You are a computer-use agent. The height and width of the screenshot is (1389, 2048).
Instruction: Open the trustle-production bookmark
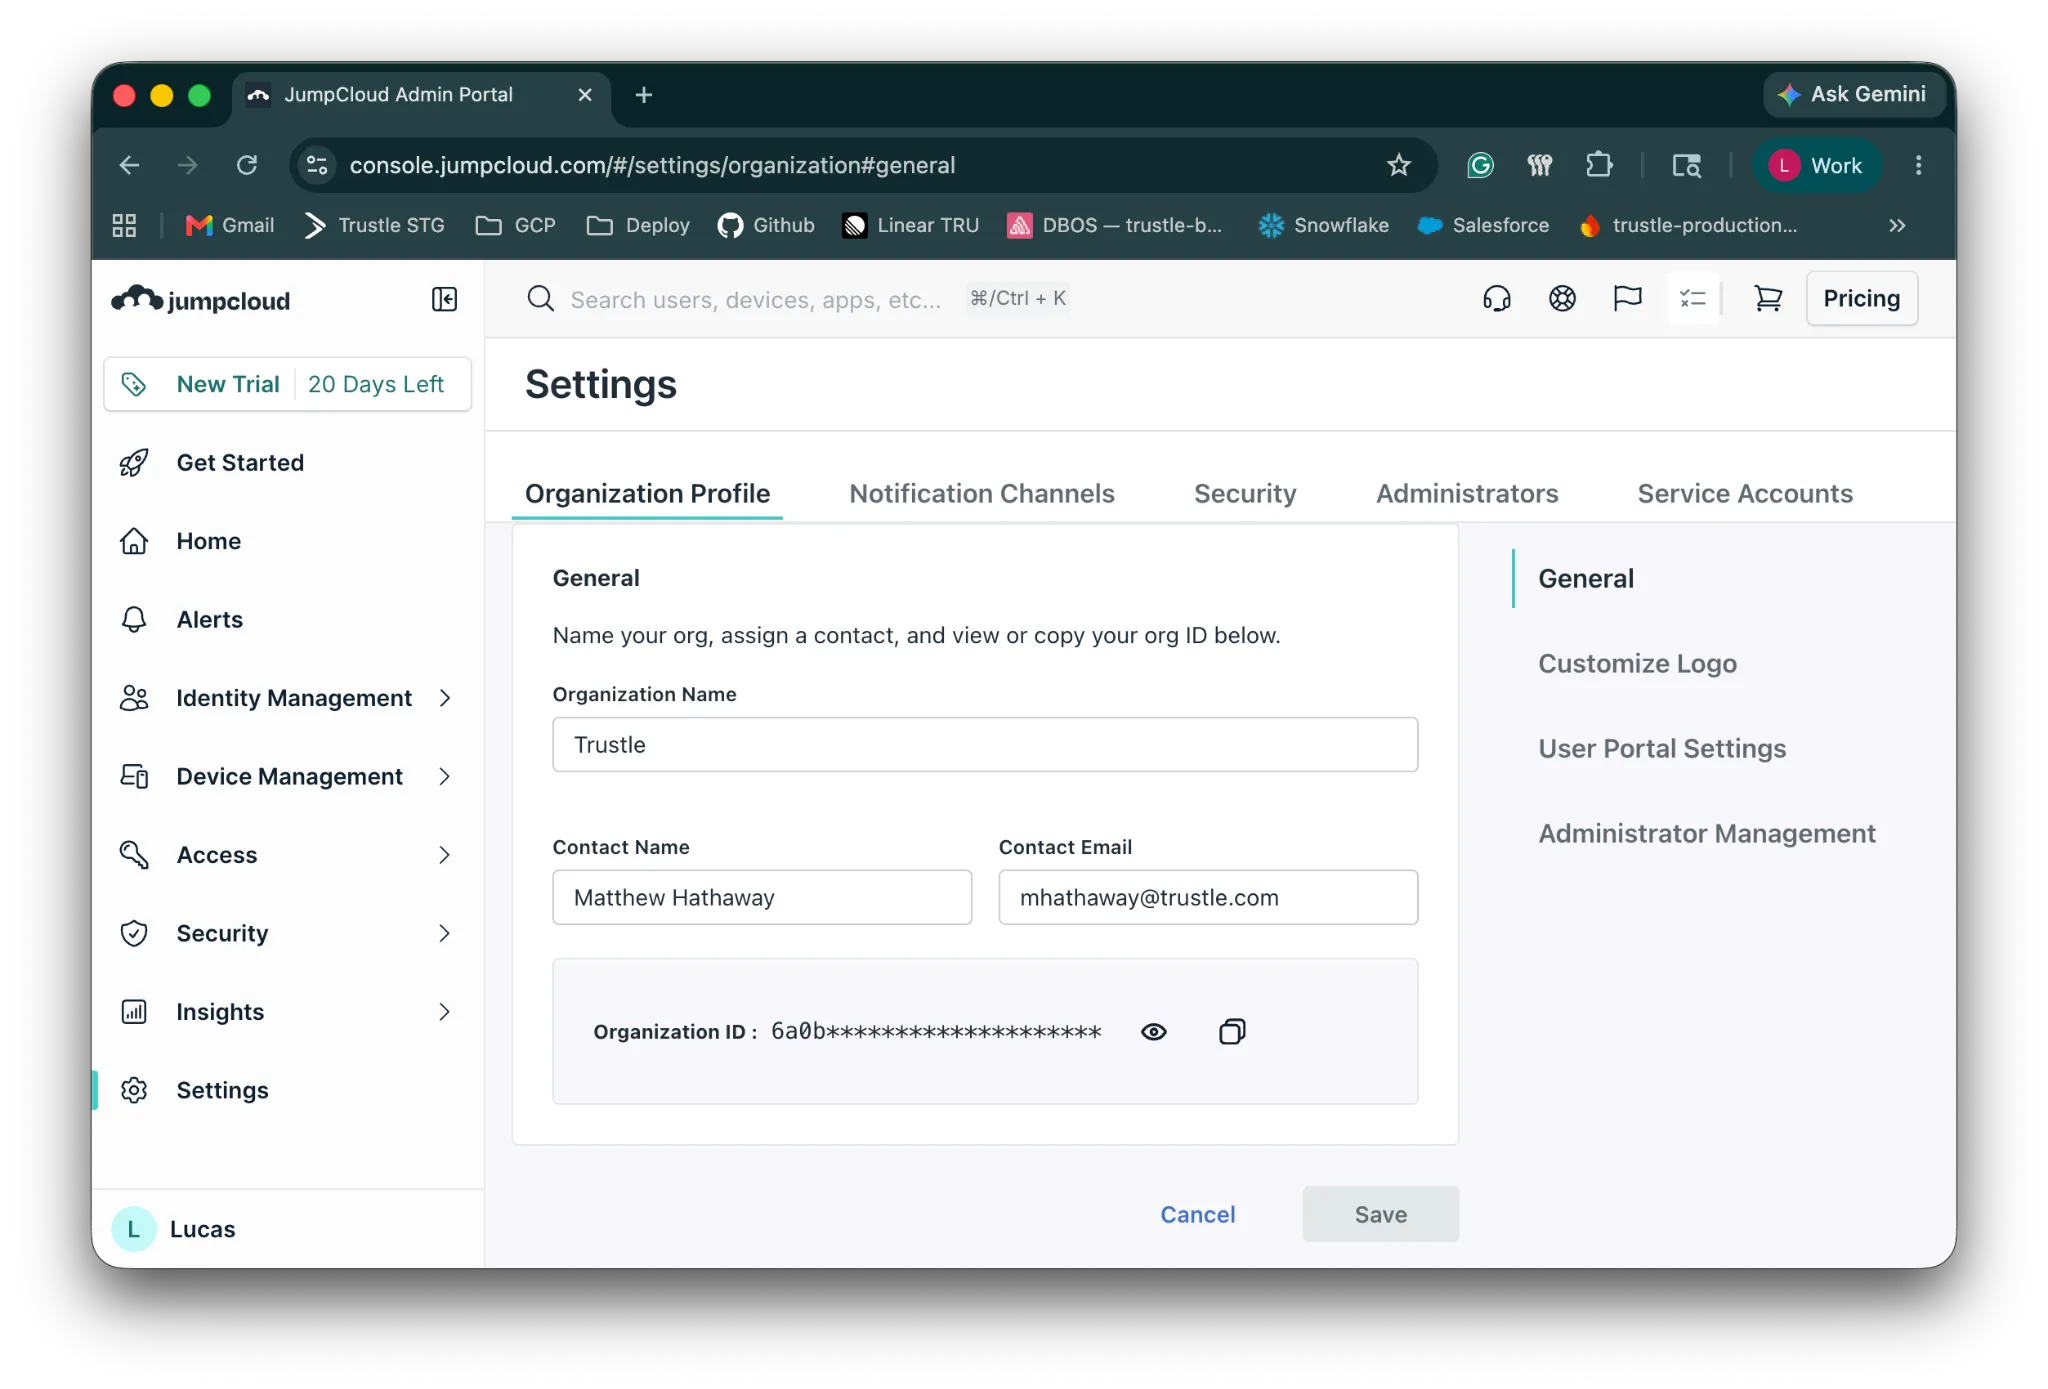coord(1689,225)
